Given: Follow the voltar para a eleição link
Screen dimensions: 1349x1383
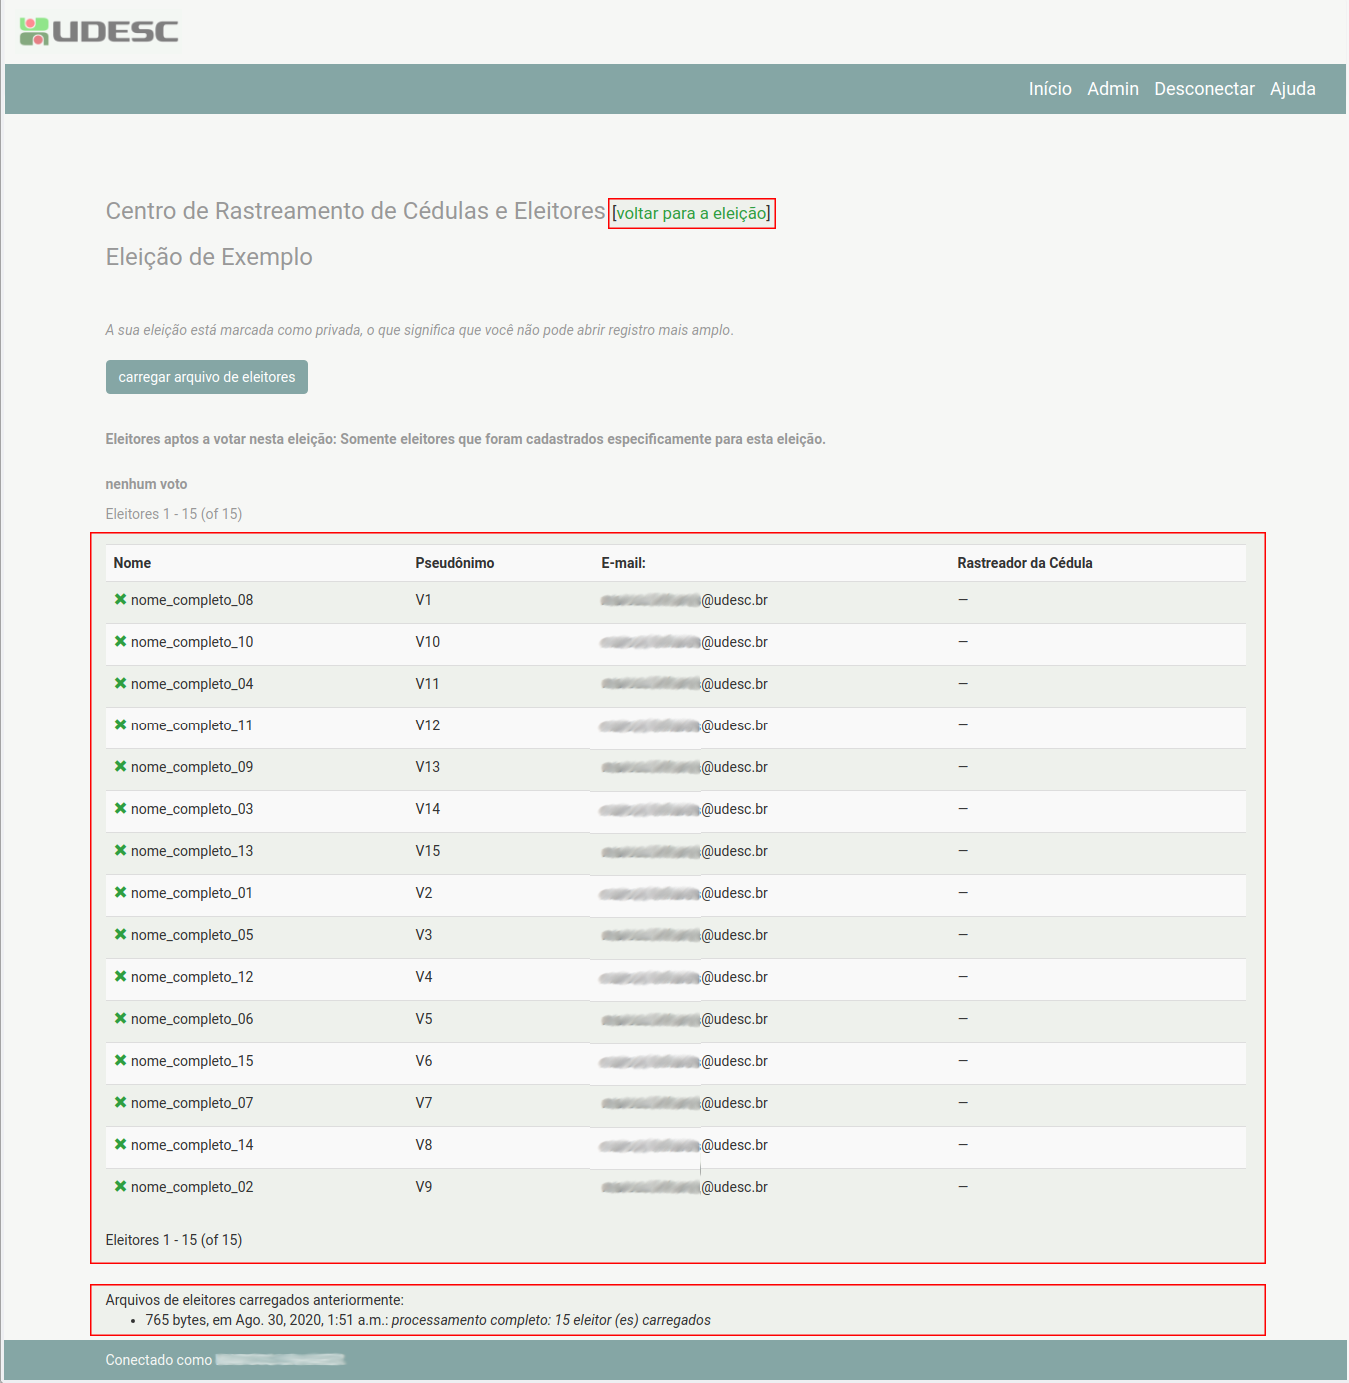Looking at the screenshot, I should click(691, 213).
